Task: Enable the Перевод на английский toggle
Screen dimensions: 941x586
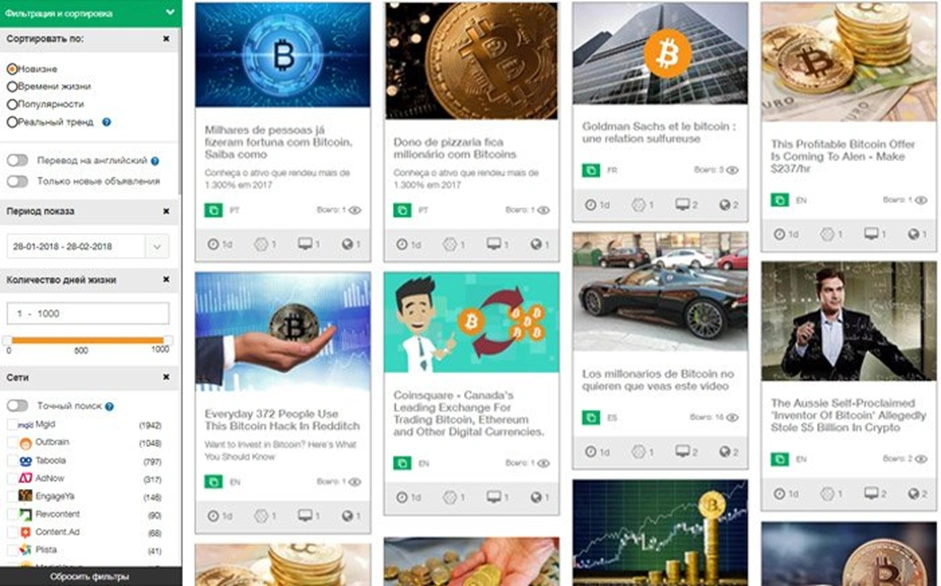Action: [x=17, y=160]
